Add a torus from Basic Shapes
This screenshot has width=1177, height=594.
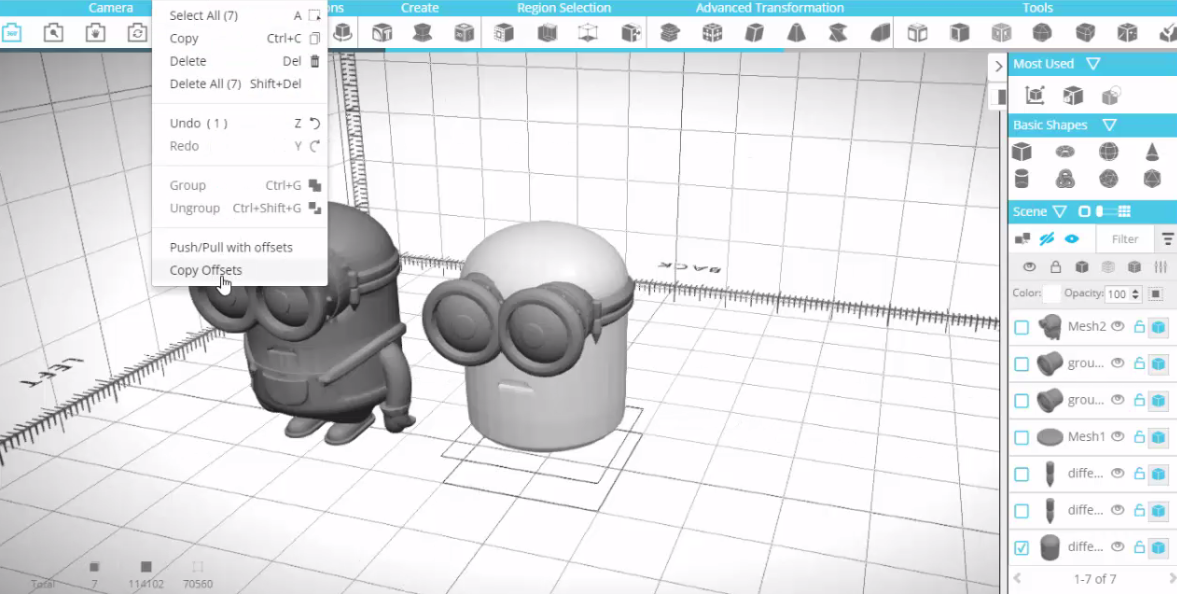pyautogui.click(x=1064, y=152)
